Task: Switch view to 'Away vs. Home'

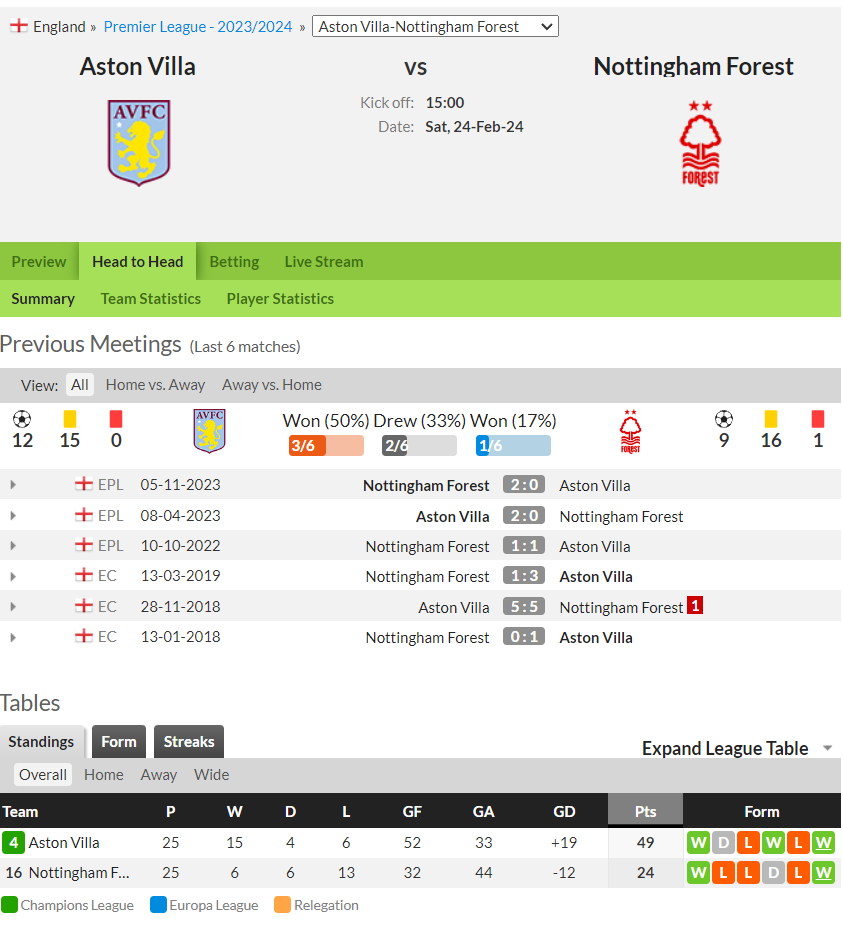Action: [x=272, y=385]
